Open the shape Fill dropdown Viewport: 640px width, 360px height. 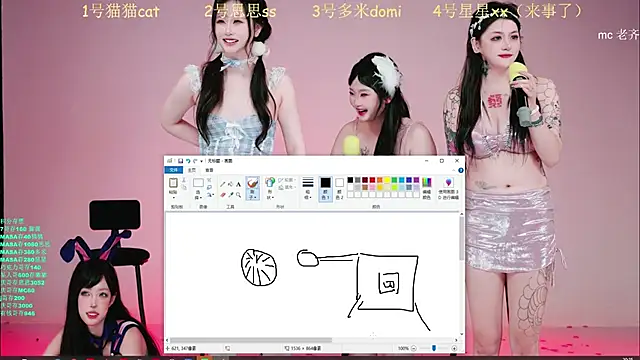coord(287,187)
